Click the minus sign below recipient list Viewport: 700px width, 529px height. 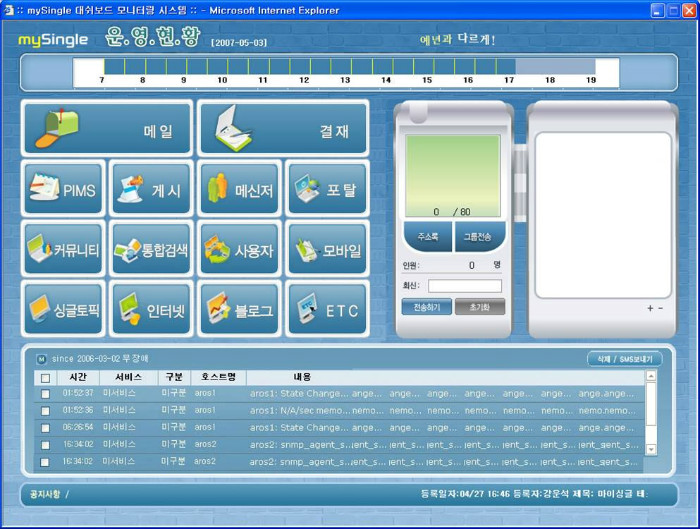tap(661, 308)
